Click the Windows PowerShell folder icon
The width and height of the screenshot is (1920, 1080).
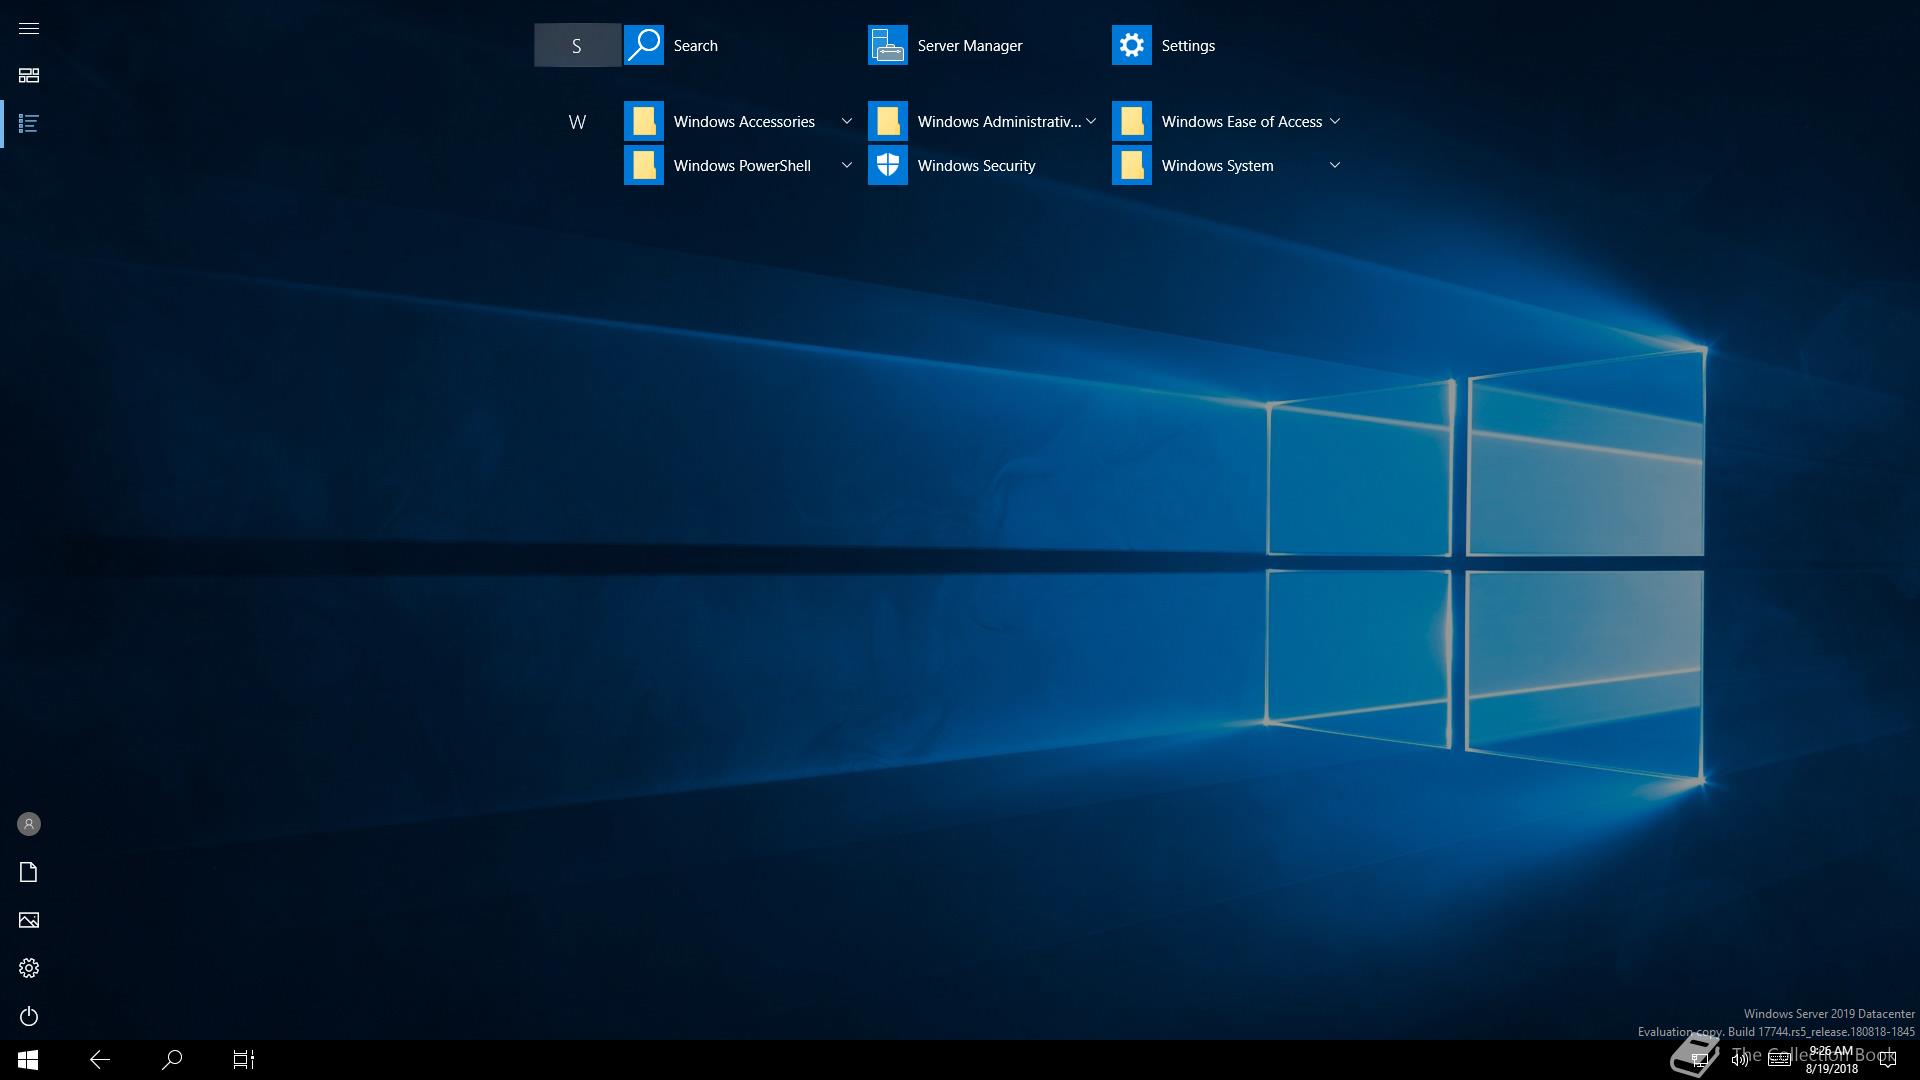pos(644,165)
